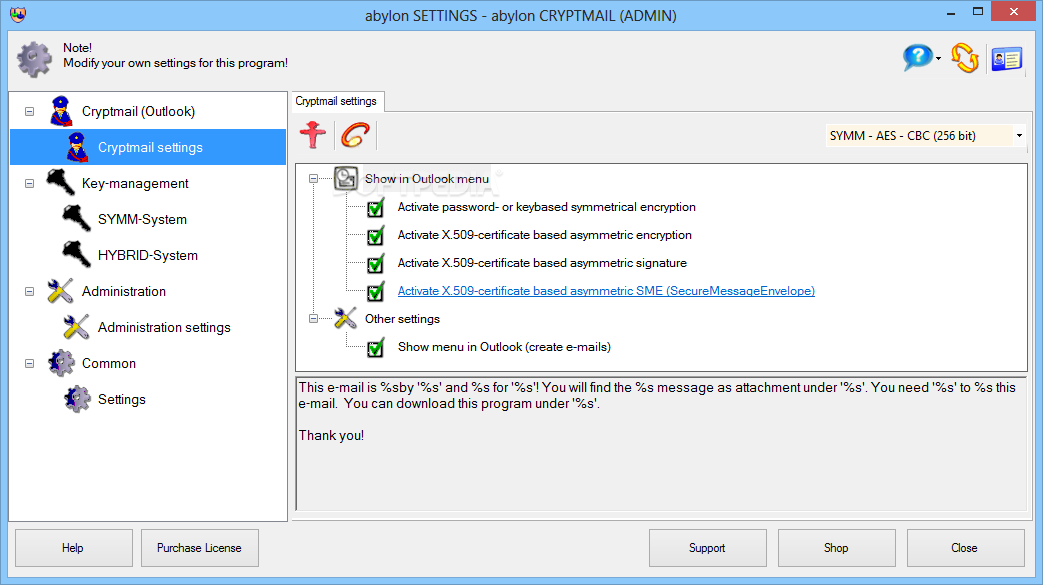Collapse the Key-management tree node
1043x585 pixels.
point(29,183)
